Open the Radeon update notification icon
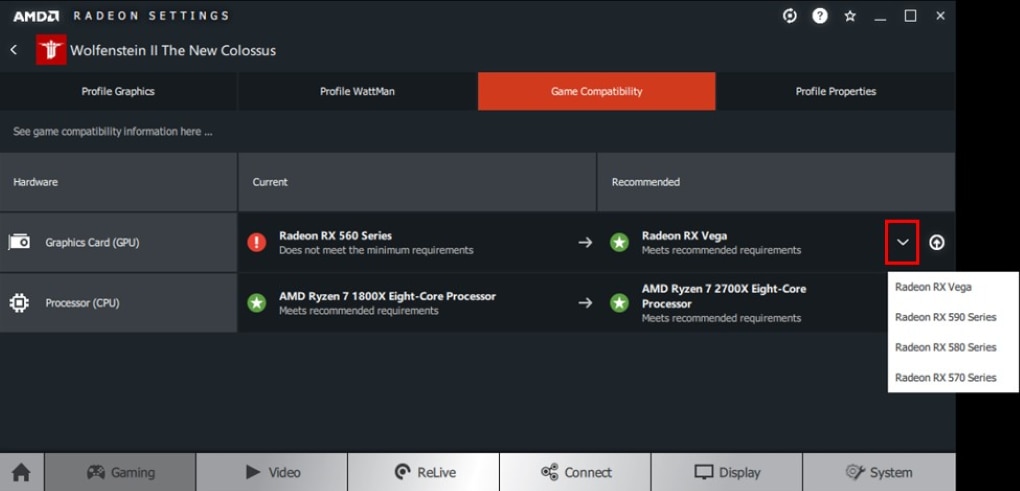The width and height of the screenshot is (1020, 491). tap(789, 16)
